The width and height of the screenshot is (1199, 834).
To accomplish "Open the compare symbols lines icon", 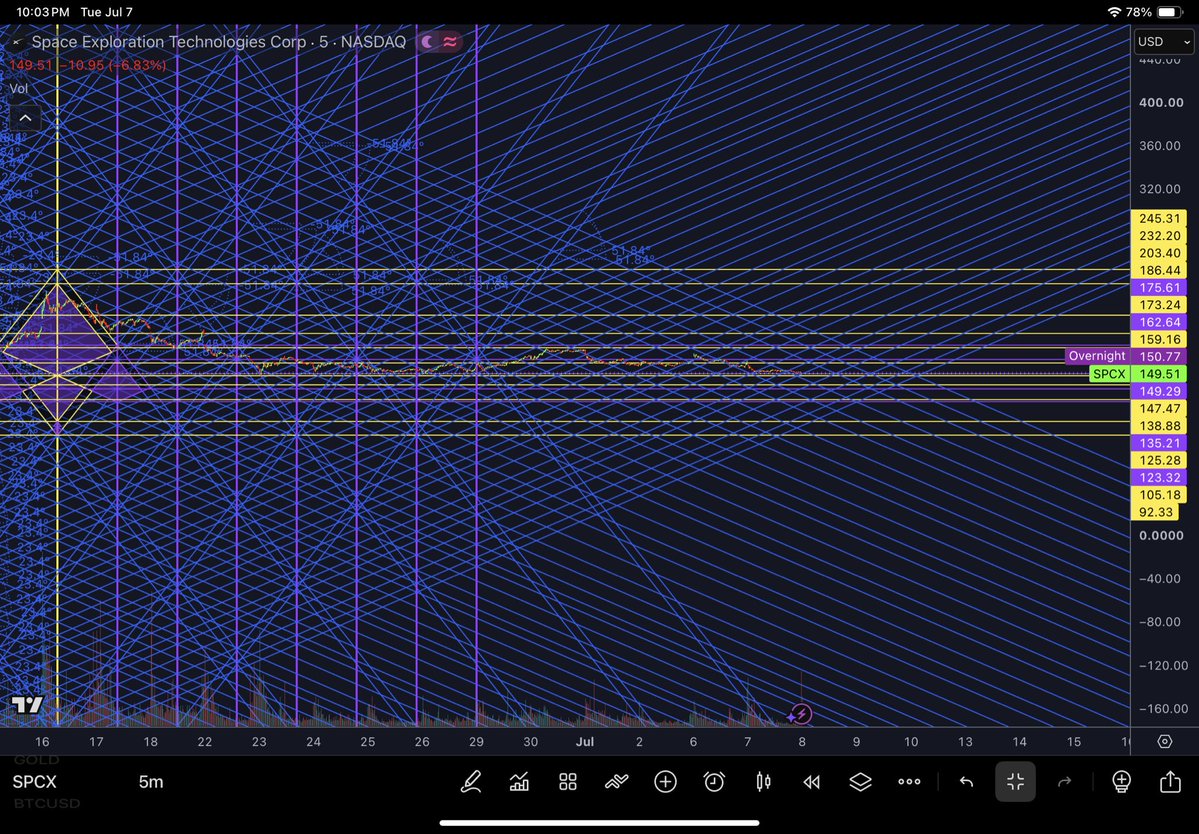I will [616, 781].
